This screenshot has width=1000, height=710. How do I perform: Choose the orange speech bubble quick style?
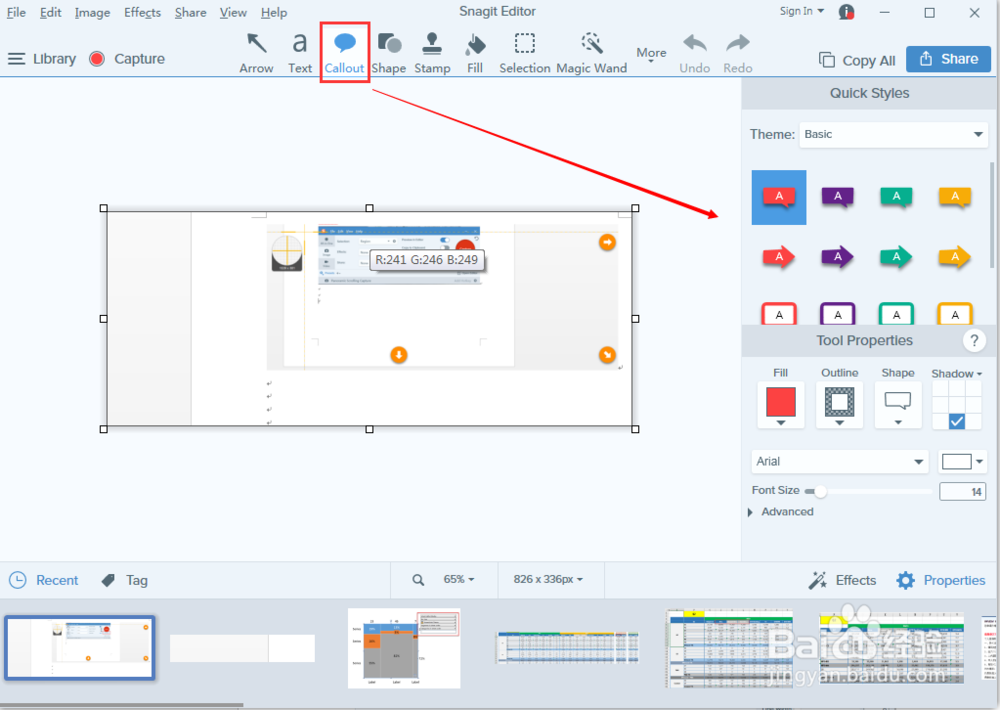[955, 197]
